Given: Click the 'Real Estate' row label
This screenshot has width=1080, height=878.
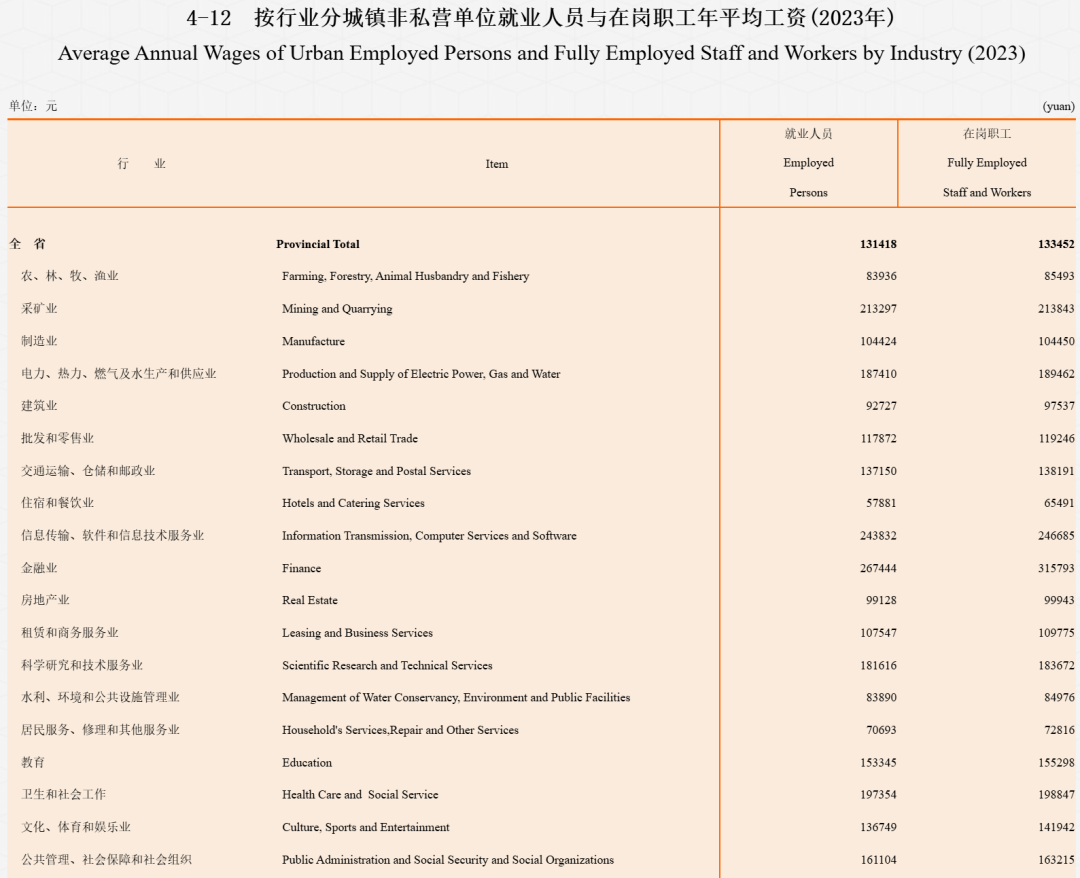Looking at the screenshot, I should click(309, 600).
